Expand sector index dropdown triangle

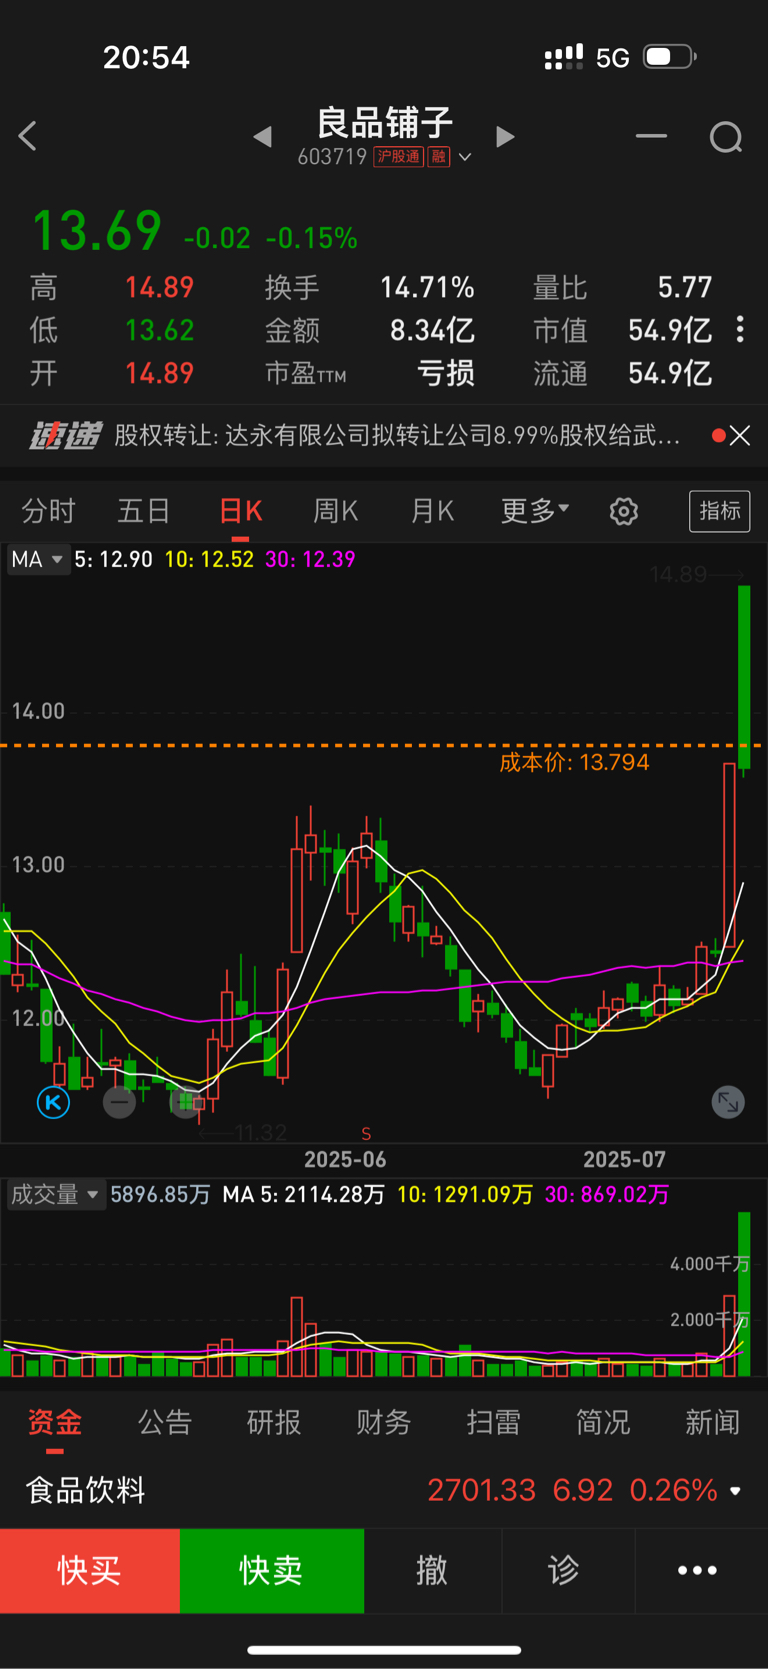[x=736, y=1491]
